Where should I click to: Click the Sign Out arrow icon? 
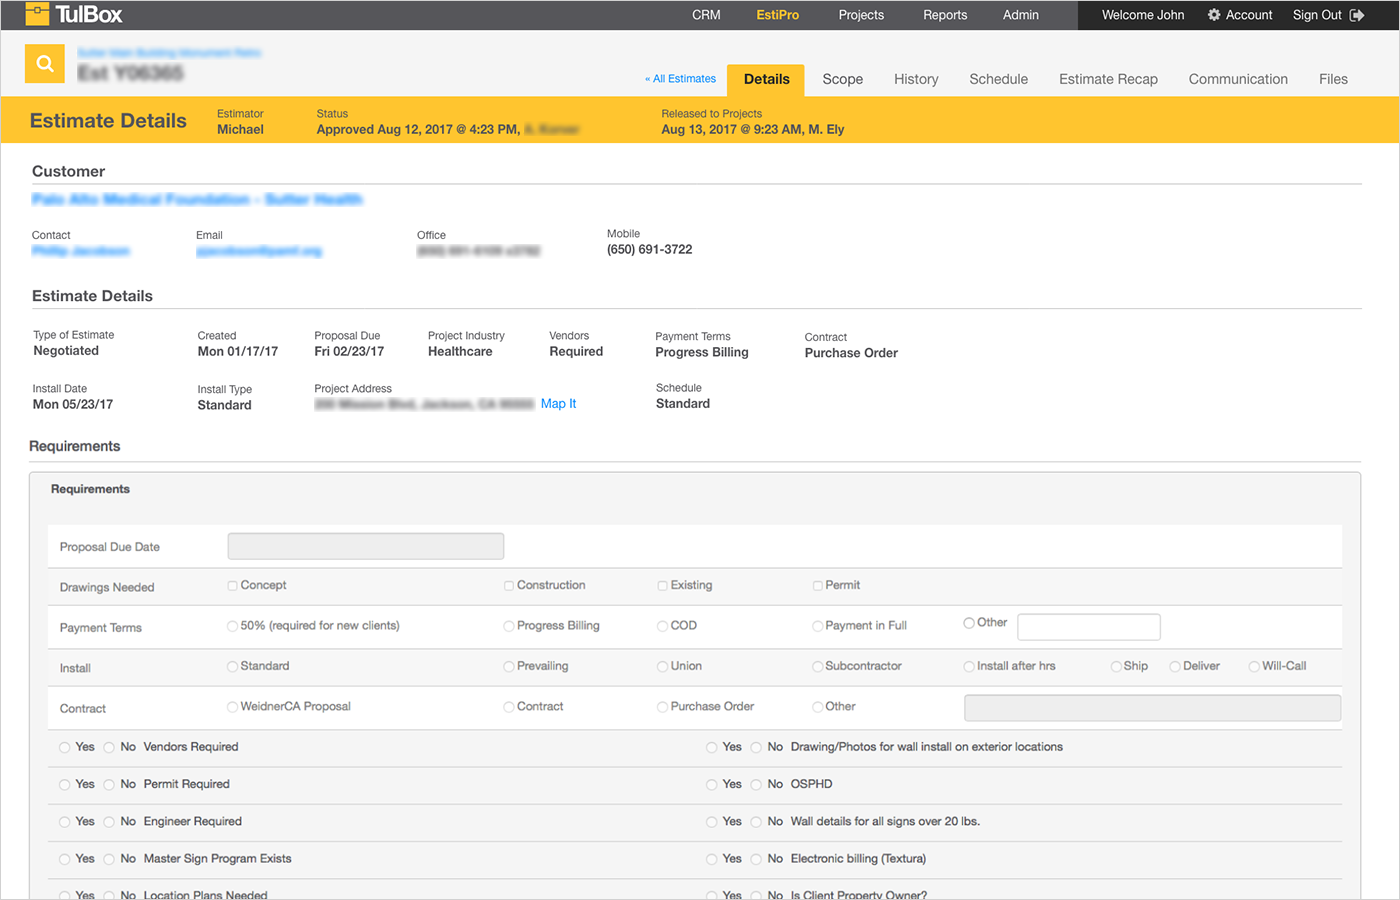[1357, 15]
